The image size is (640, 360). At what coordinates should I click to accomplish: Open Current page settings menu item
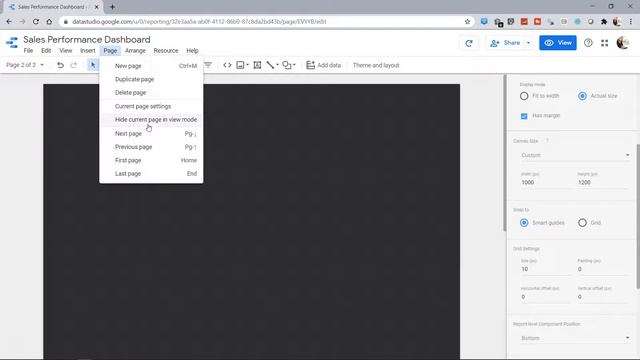[x=151, y=106]
